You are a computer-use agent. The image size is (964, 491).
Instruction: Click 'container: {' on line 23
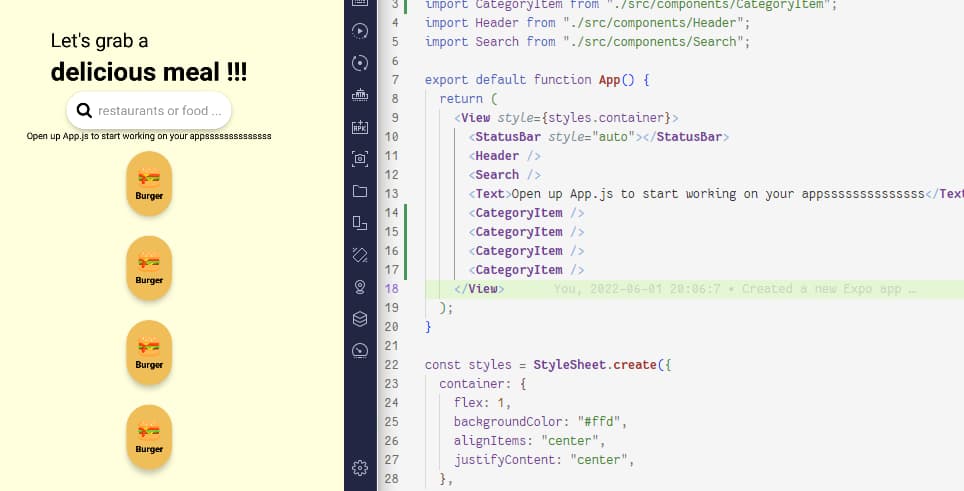[x=483, y=383]
